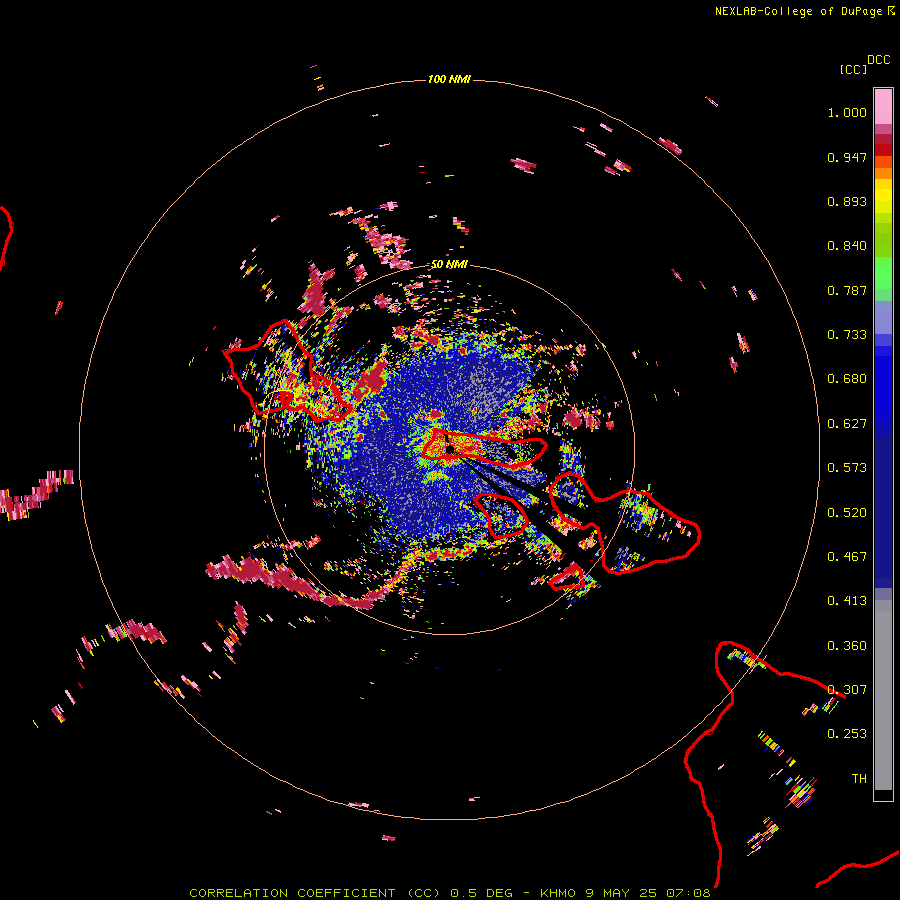Viewport: 900px width, 900px height.
Task: Select the 1.000 scale value
Action: coord(847,112)
